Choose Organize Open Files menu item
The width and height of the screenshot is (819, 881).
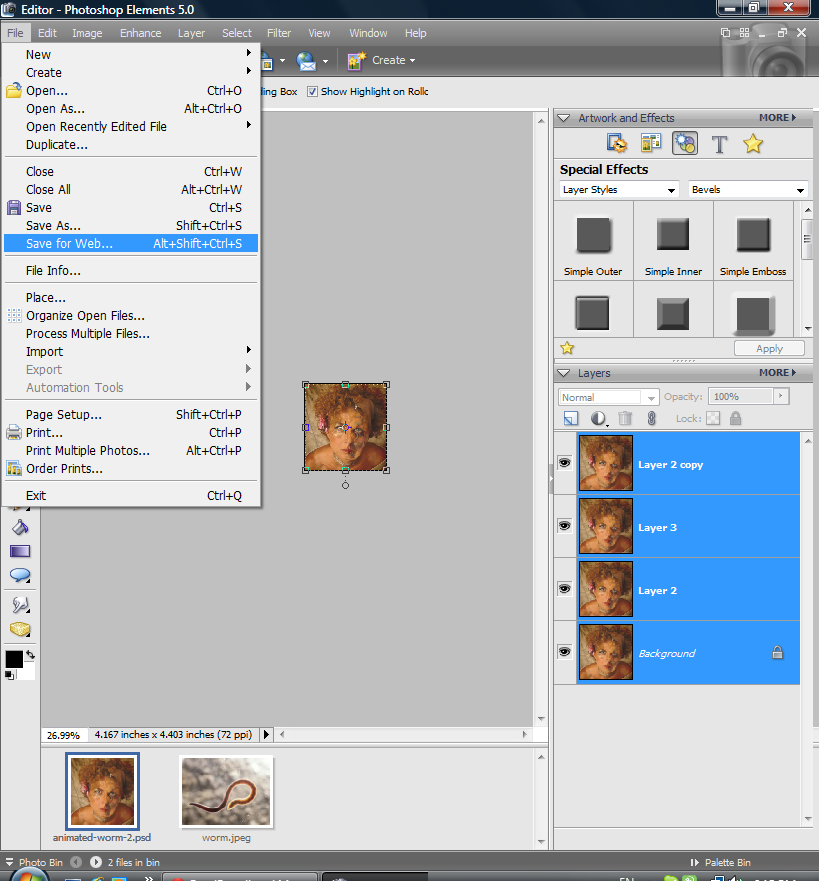pyautogui.click(x=130, y=316)
